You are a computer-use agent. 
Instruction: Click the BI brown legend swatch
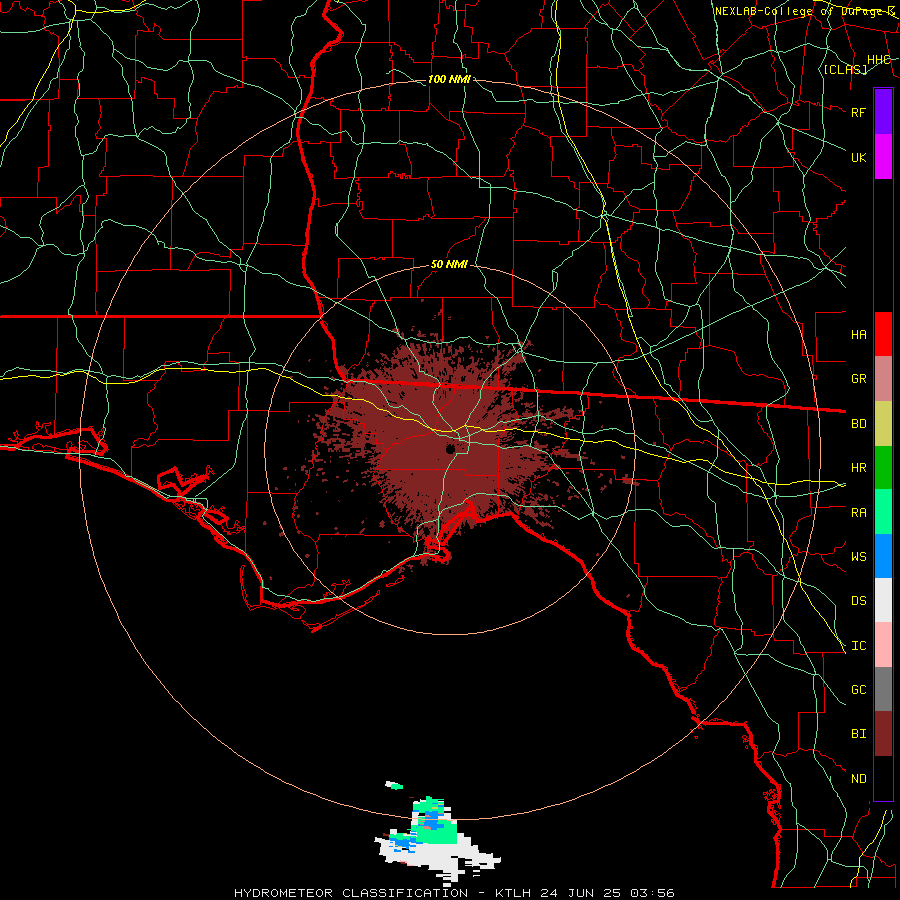point(883,734)
